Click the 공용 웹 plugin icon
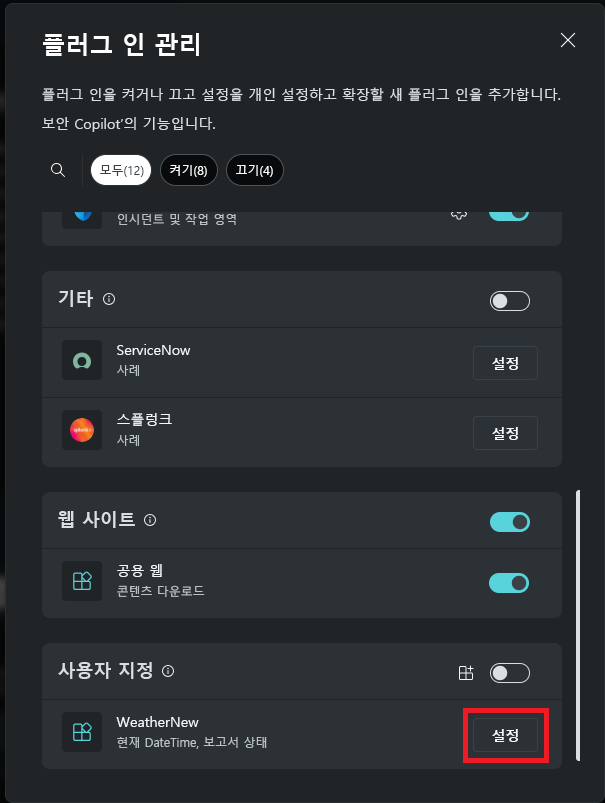This screenshot has width=605, height=803. 82,581
